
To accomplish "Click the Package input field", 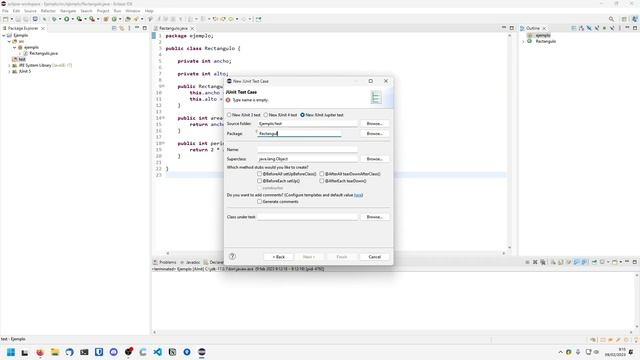I will (x=299, y=133).
